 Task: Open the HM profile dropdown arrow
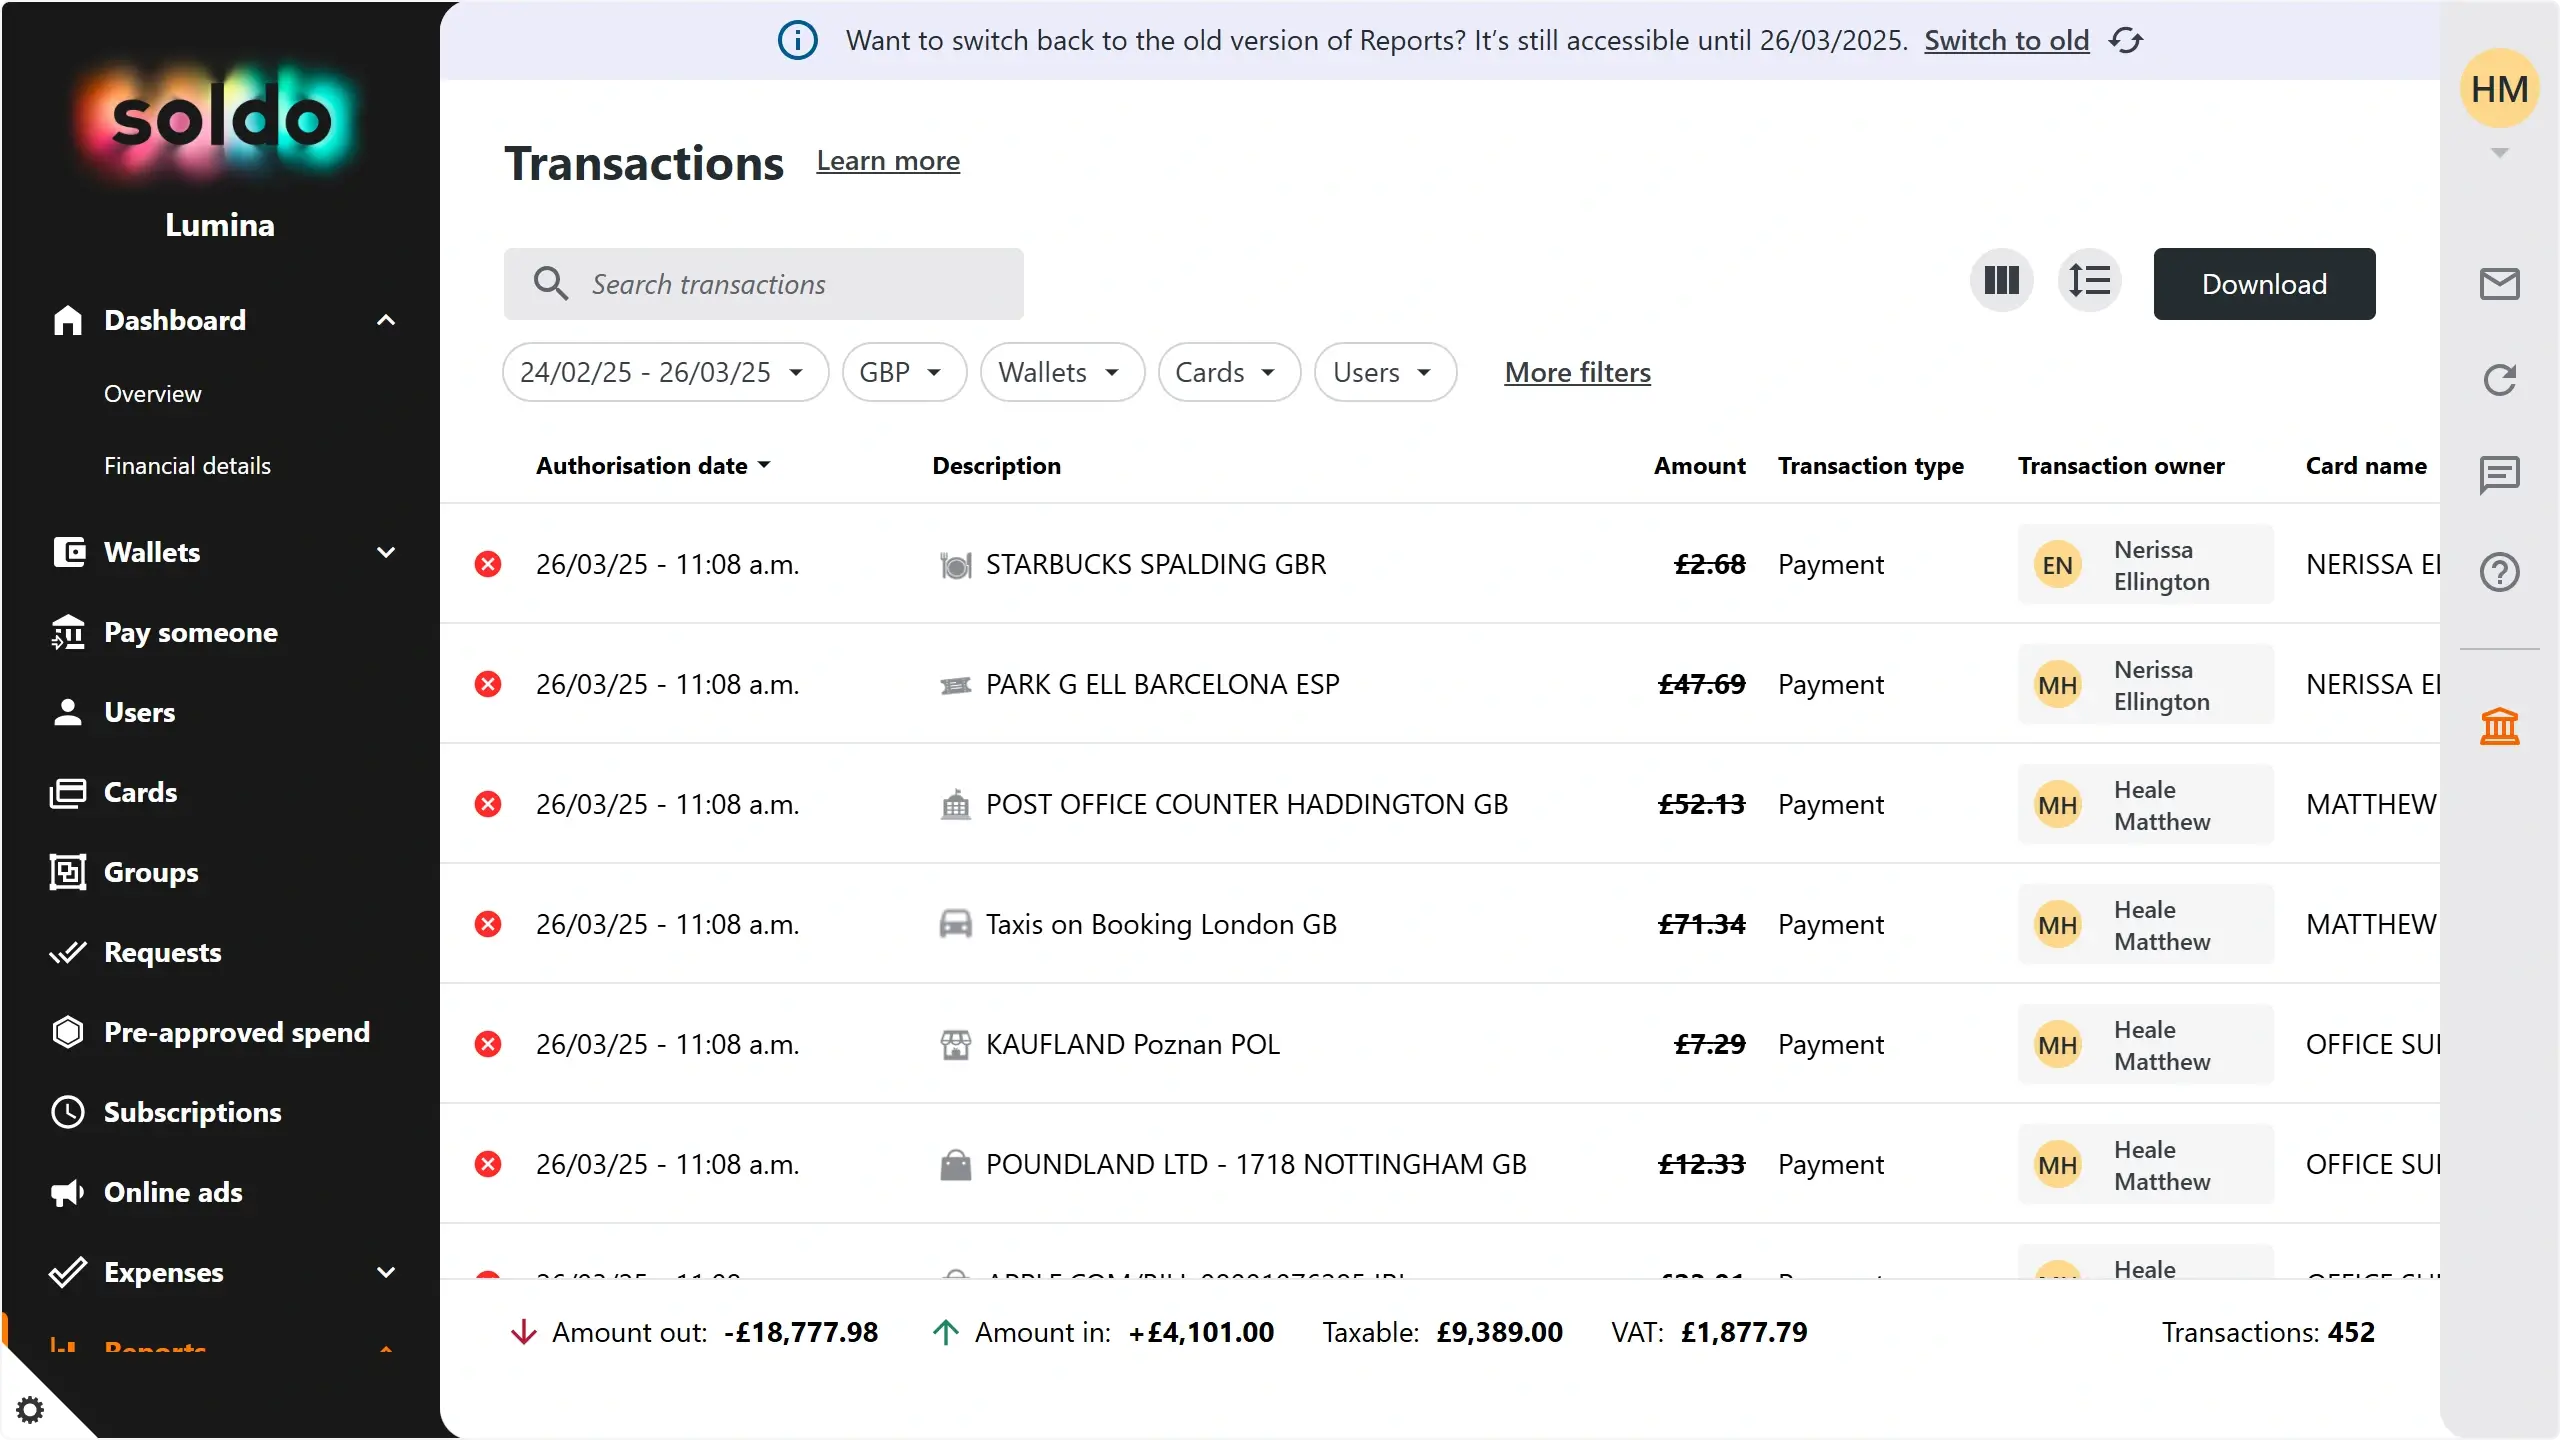[x=2498, y=152]
